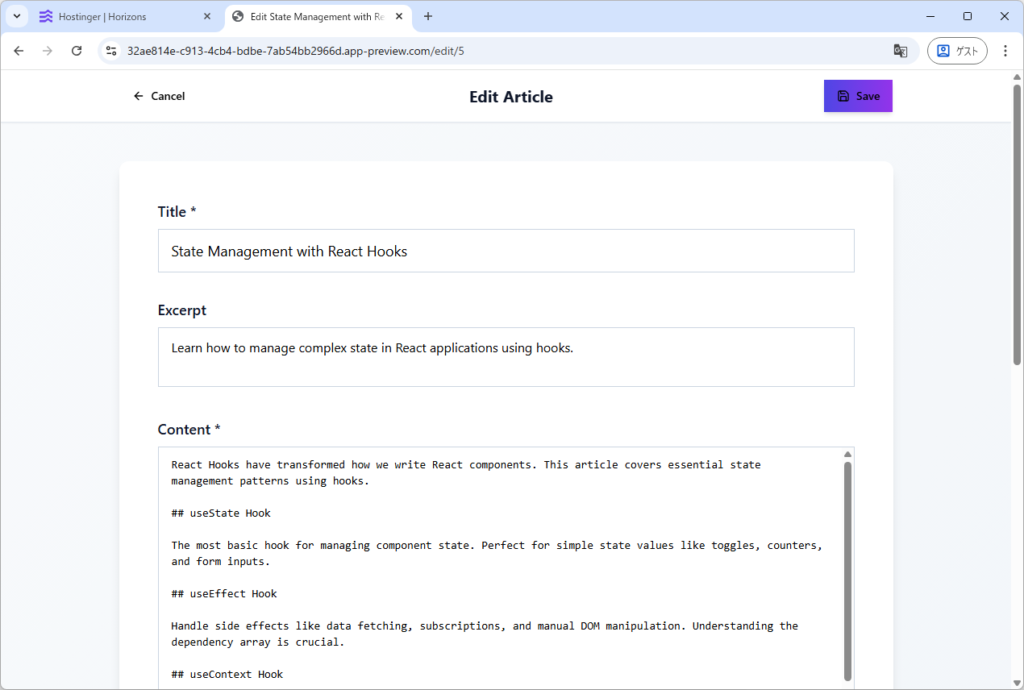Open Chrome three-dot menu
1024x690 pixels.
1005,51
